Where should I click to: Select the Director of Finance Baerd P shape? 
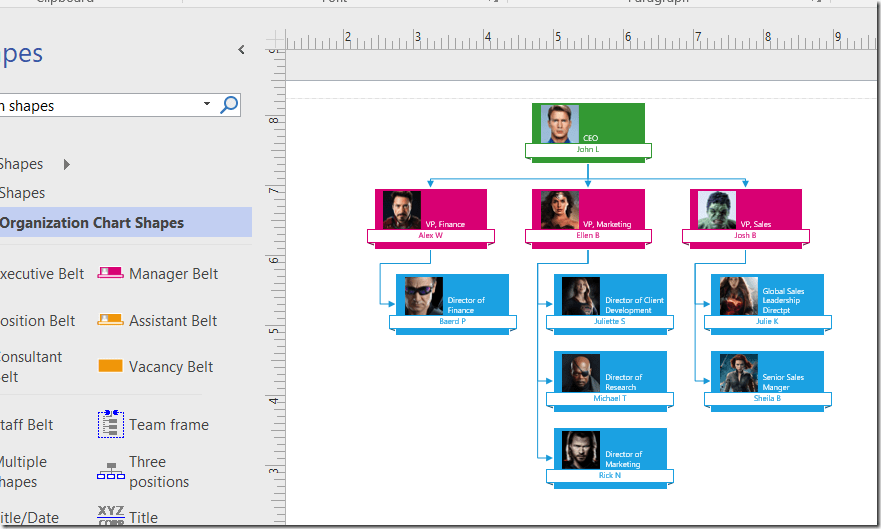[452, 304]
